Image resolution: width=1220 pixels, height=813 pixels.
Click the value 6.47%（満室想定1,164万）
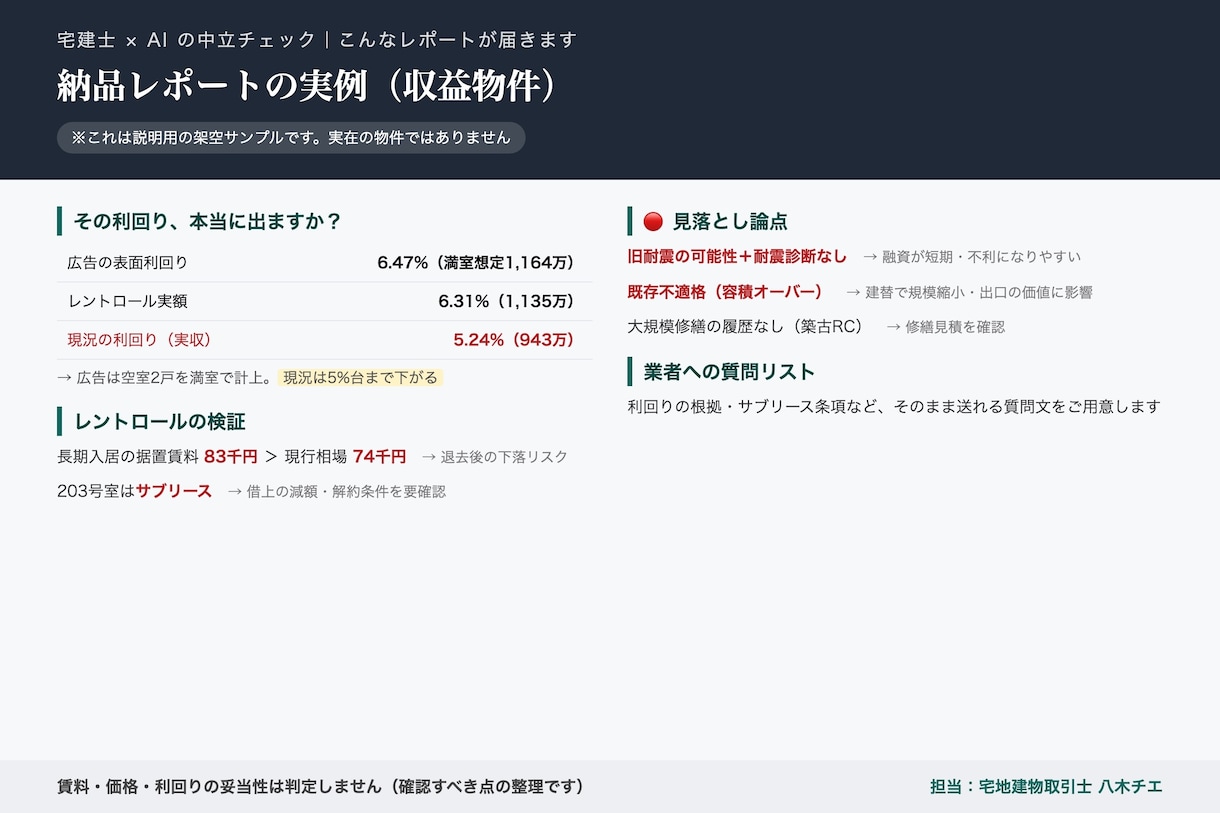point(477,263)
